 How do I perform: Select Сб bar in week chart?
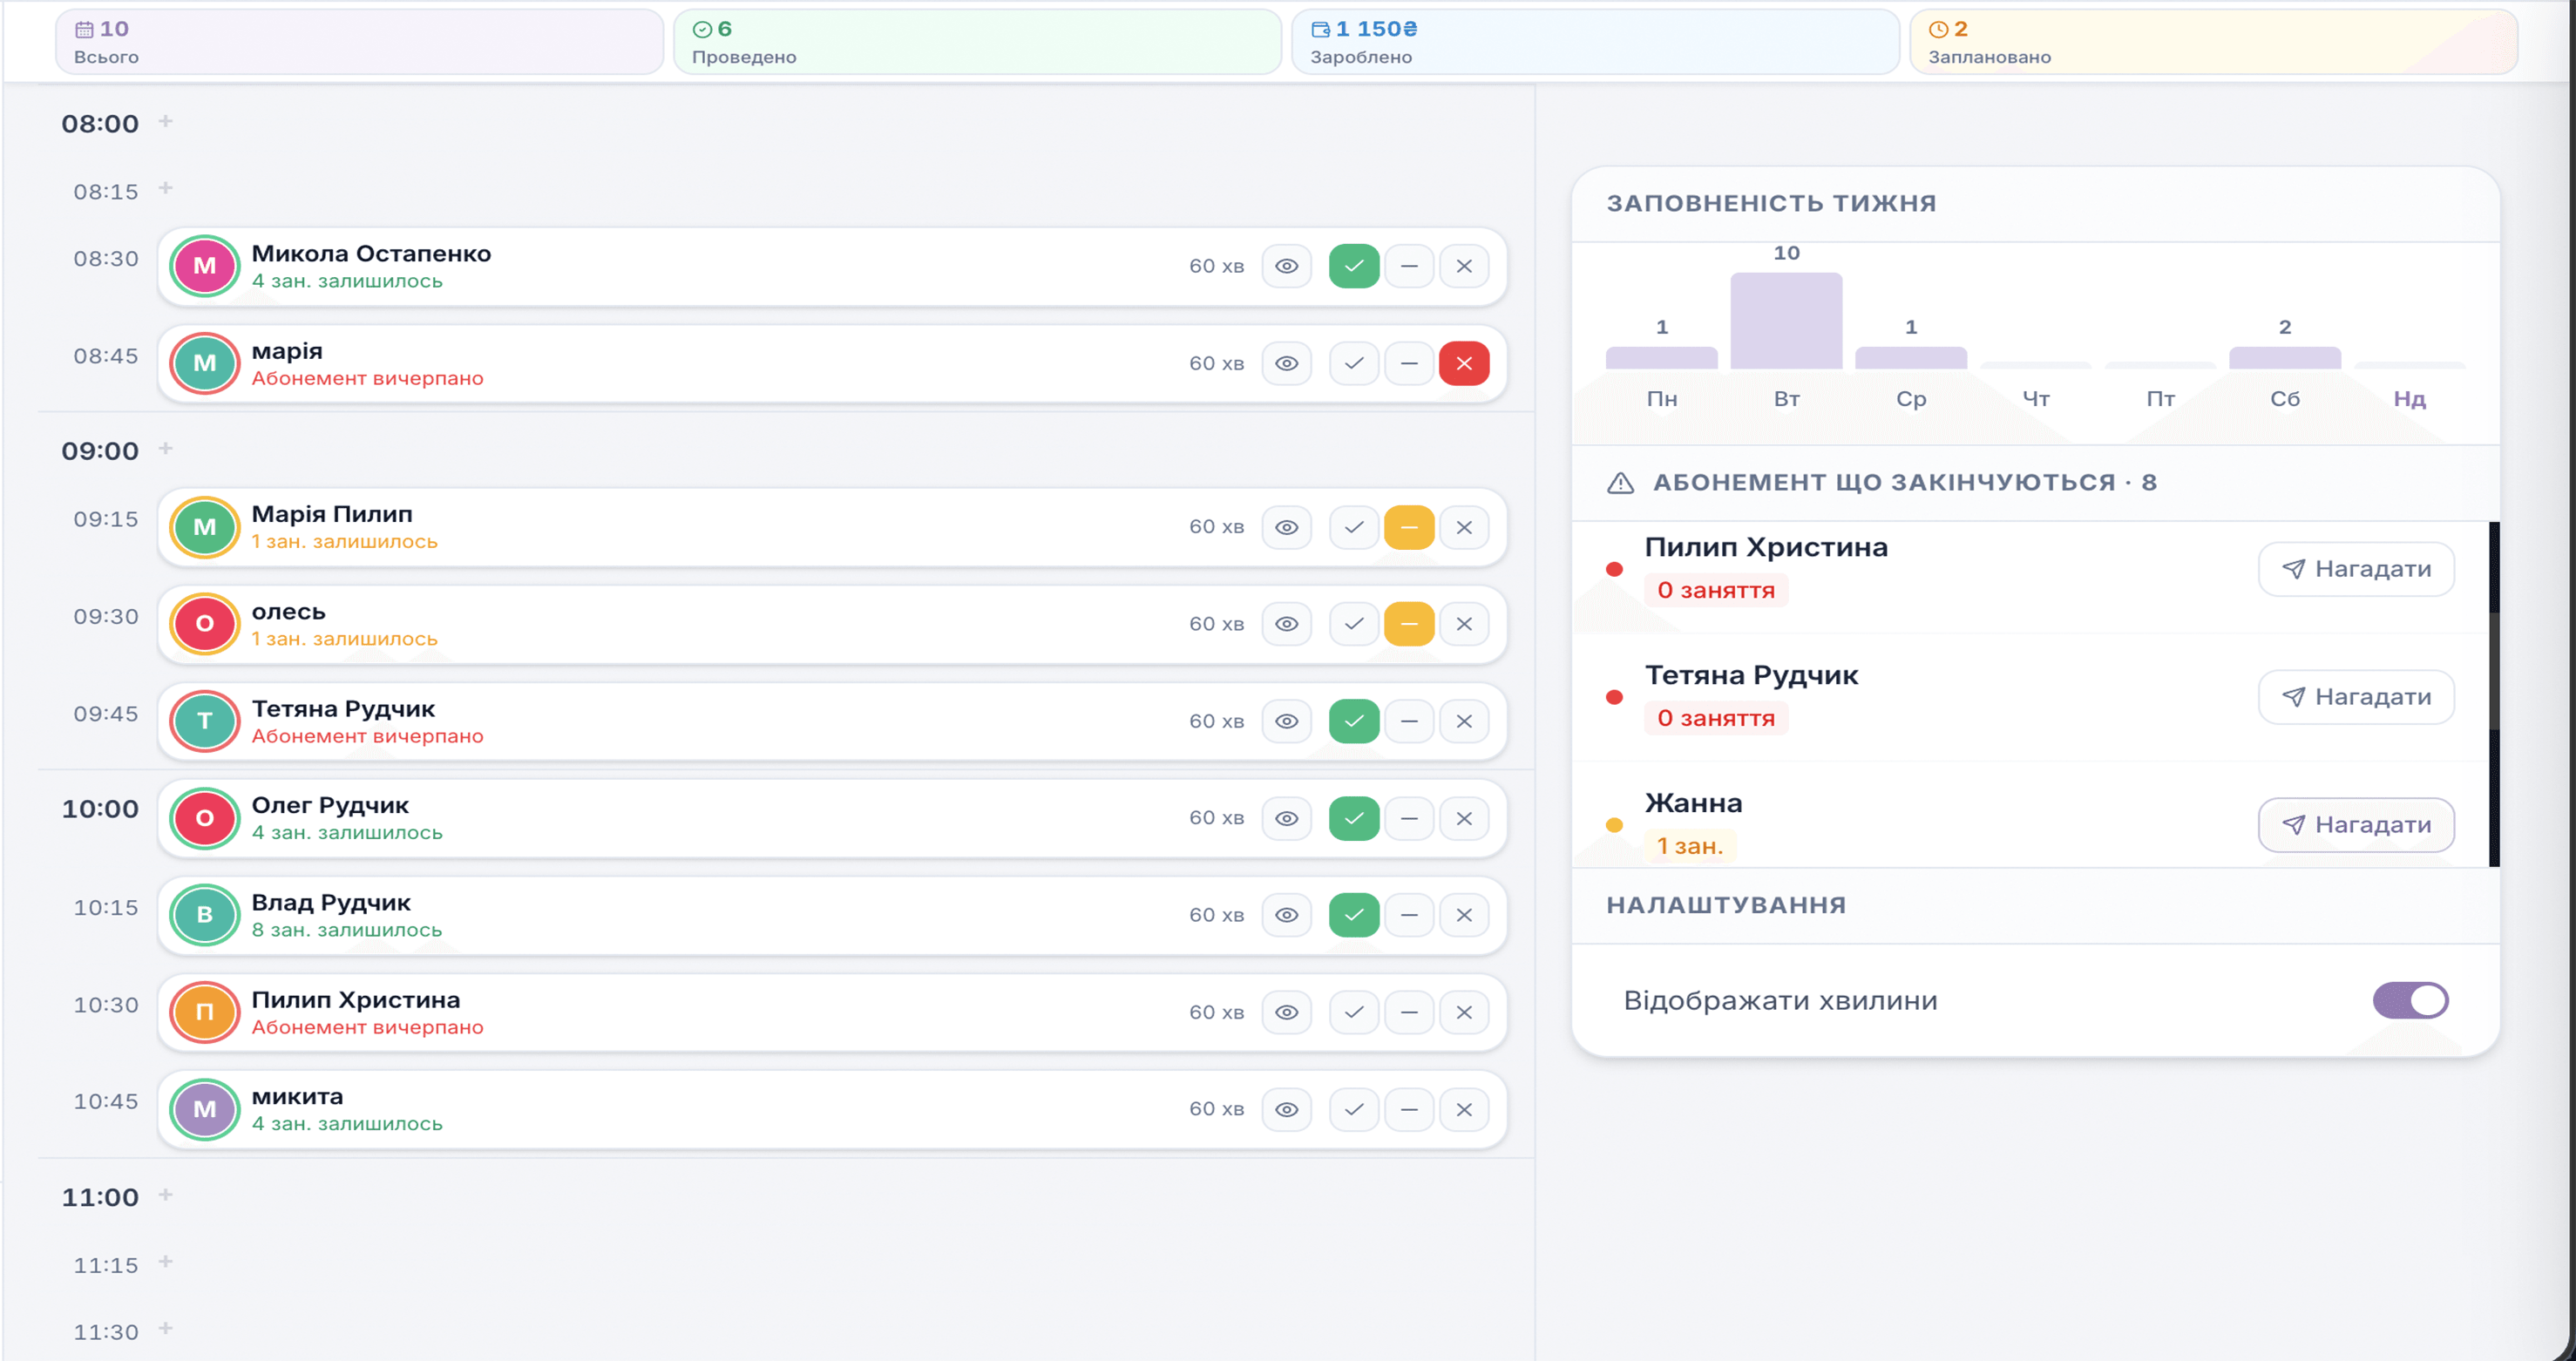2284,358
